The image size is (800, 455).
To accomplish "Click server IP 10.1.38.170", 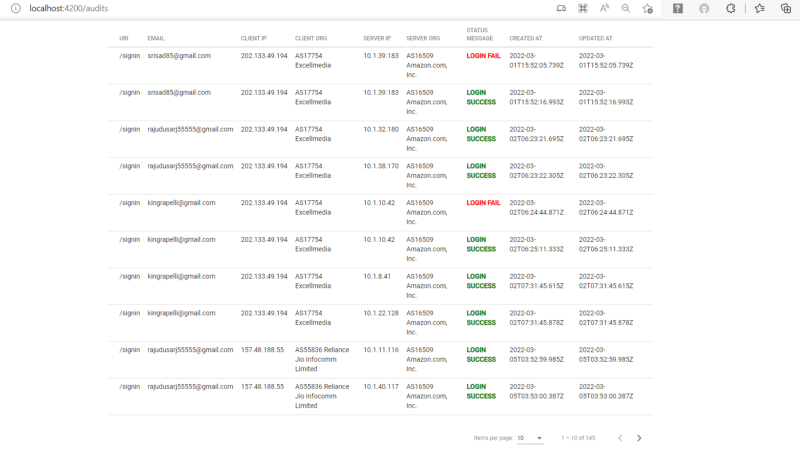I will [x=381, y=166].
